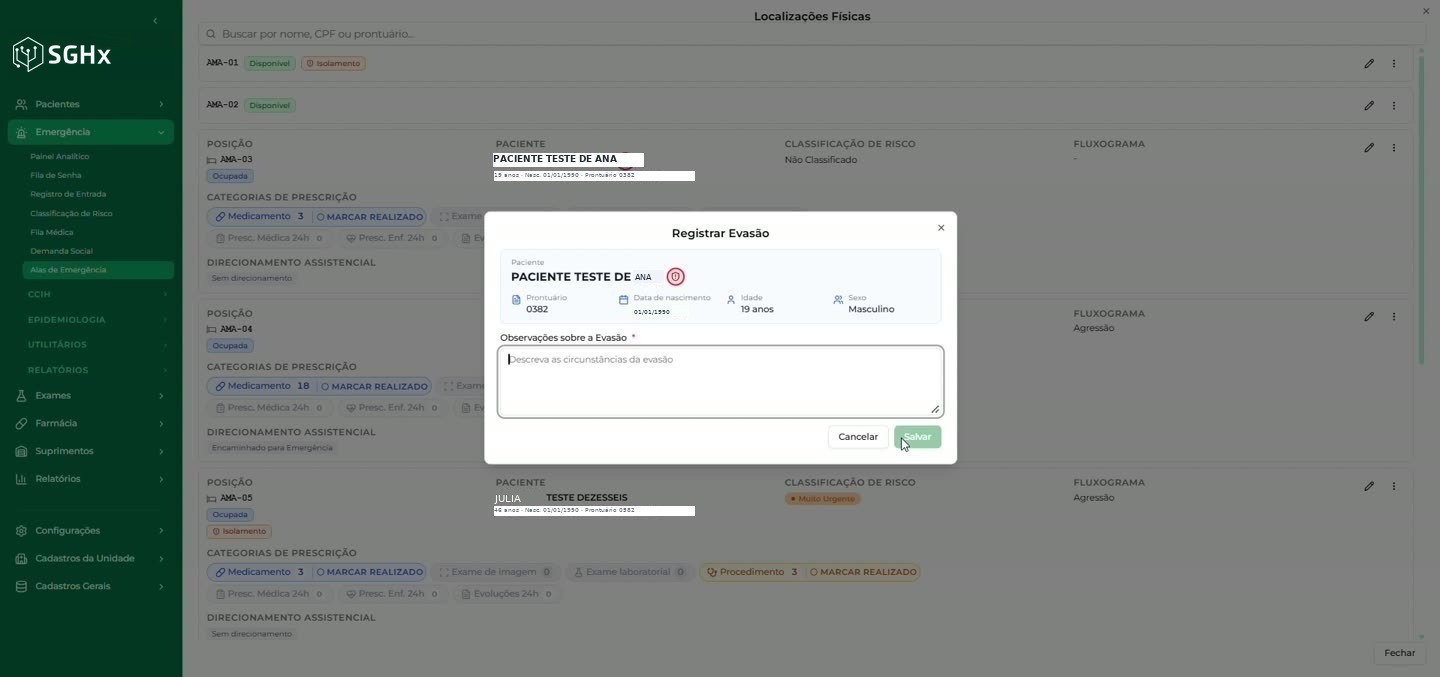Click AMA-05 Evoluções 24h chip
Viewport: 1440px width, 677px height.
click(x=506, y=594)
